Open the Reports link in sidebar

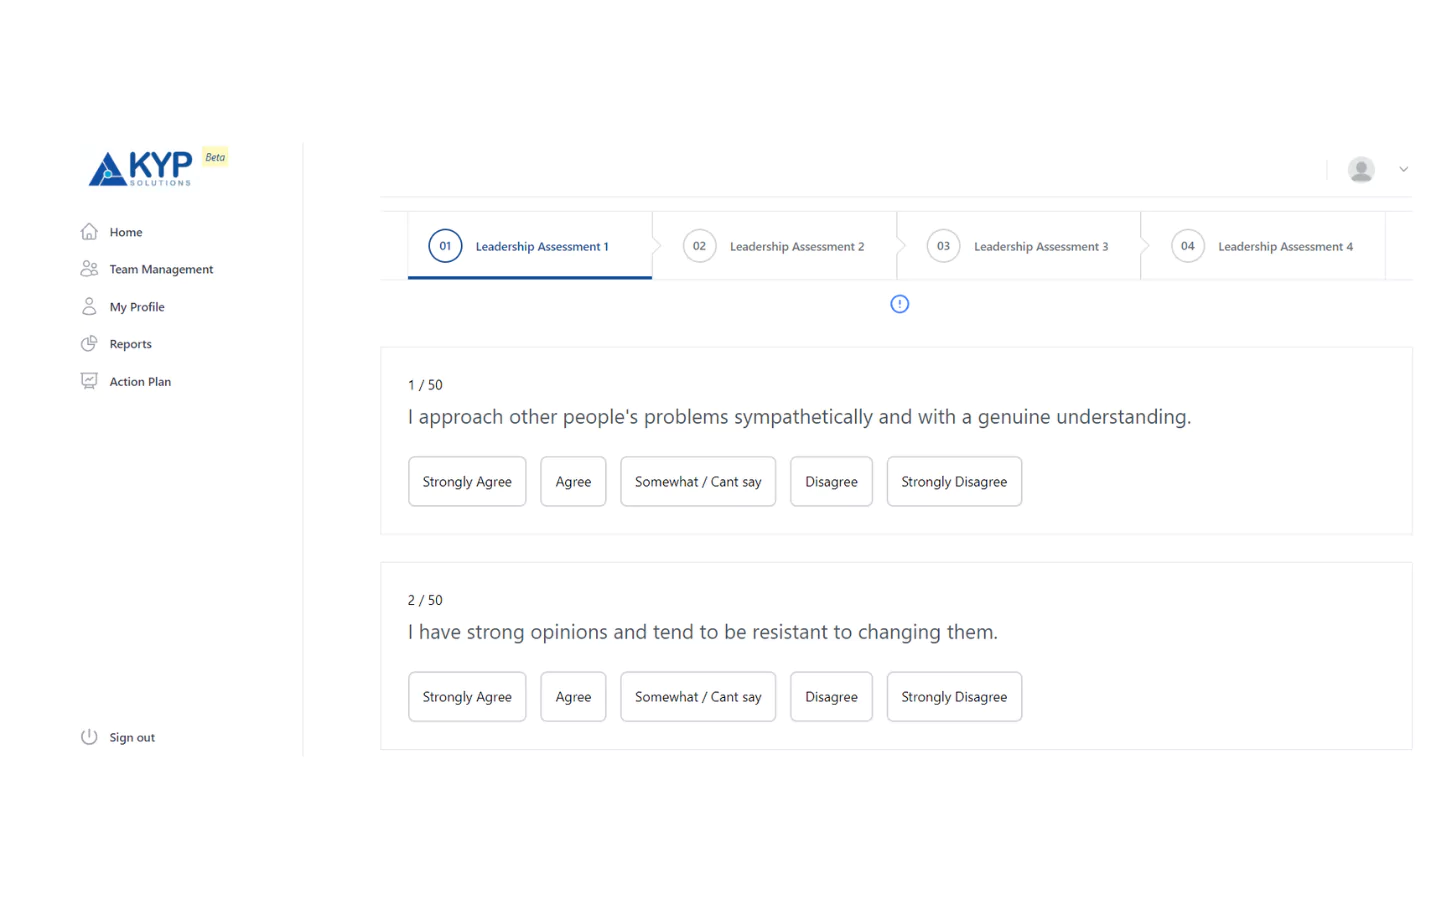[131, 344]
